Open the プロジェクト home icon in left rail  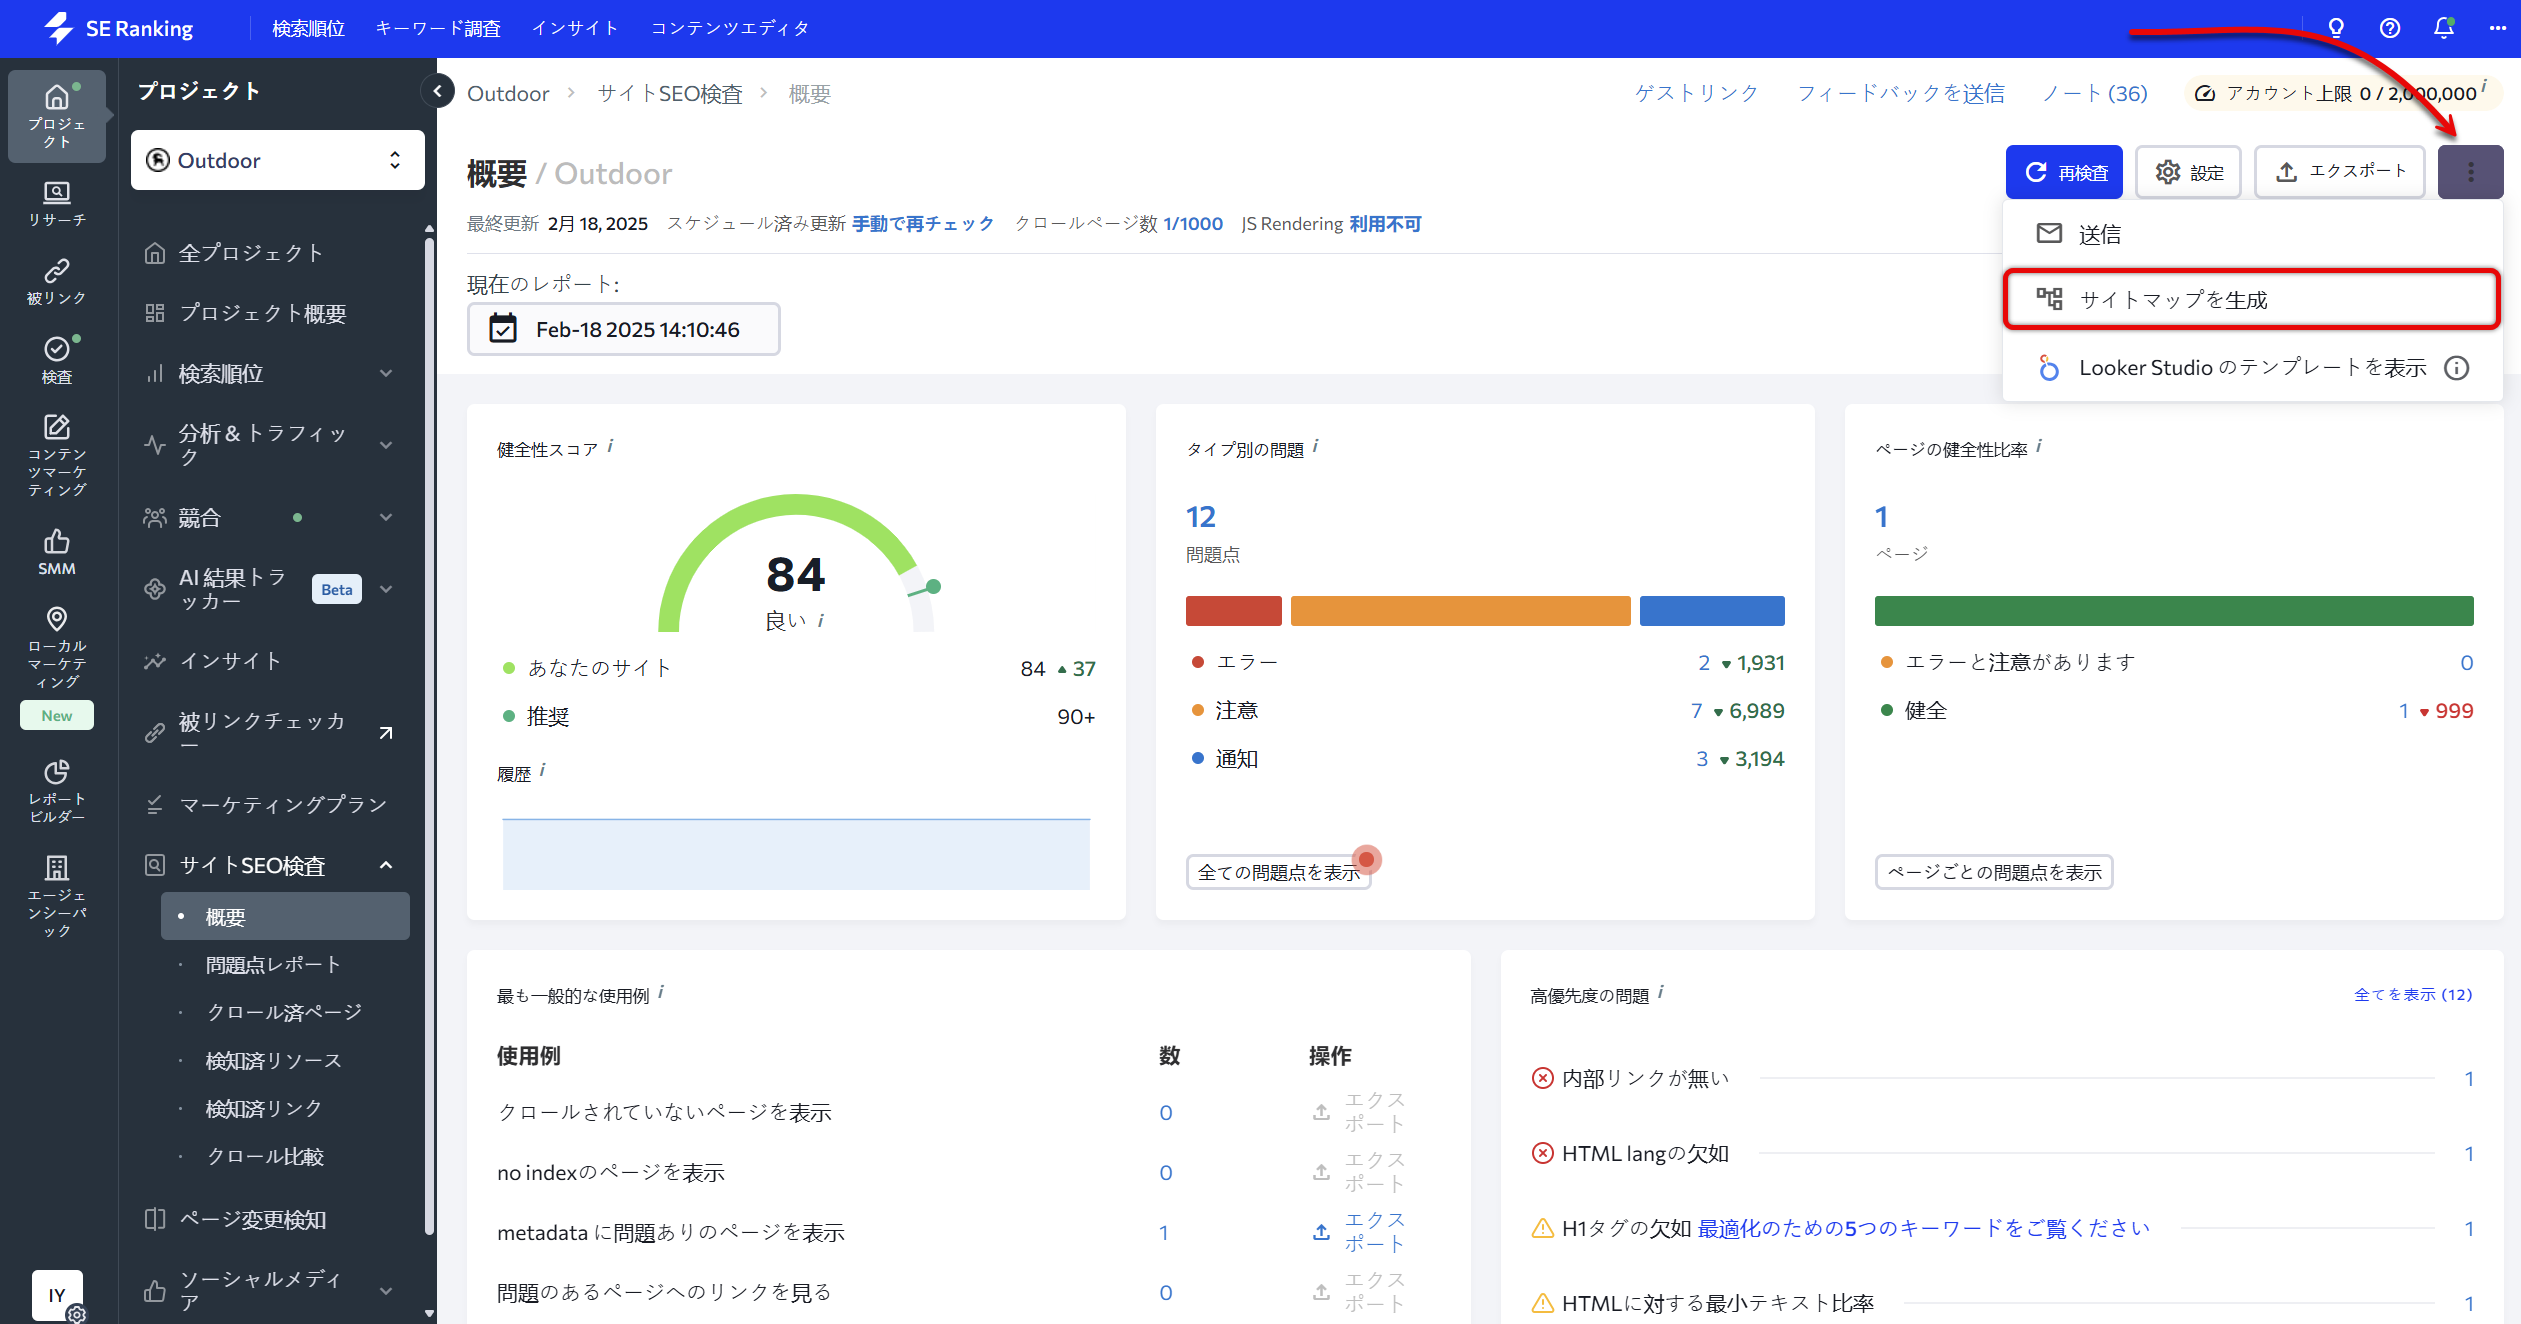tap(57, 116)
